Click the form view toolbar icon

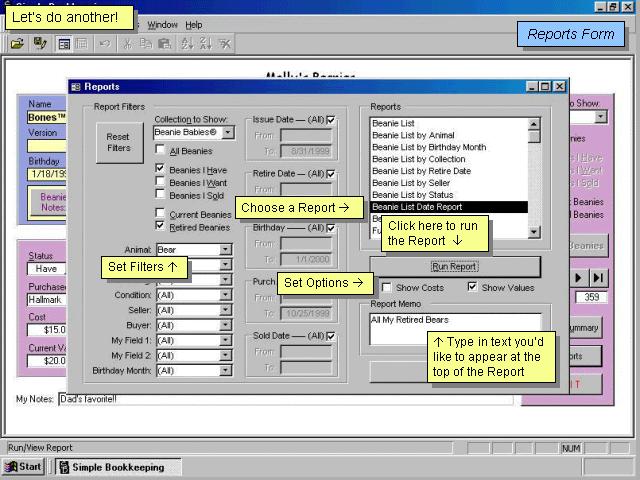click(64, 44)
